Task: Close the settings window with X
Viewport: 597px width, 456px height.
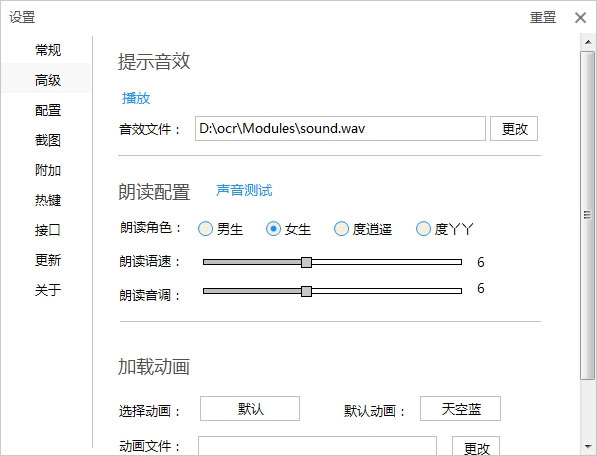Action: pos(580,18)
